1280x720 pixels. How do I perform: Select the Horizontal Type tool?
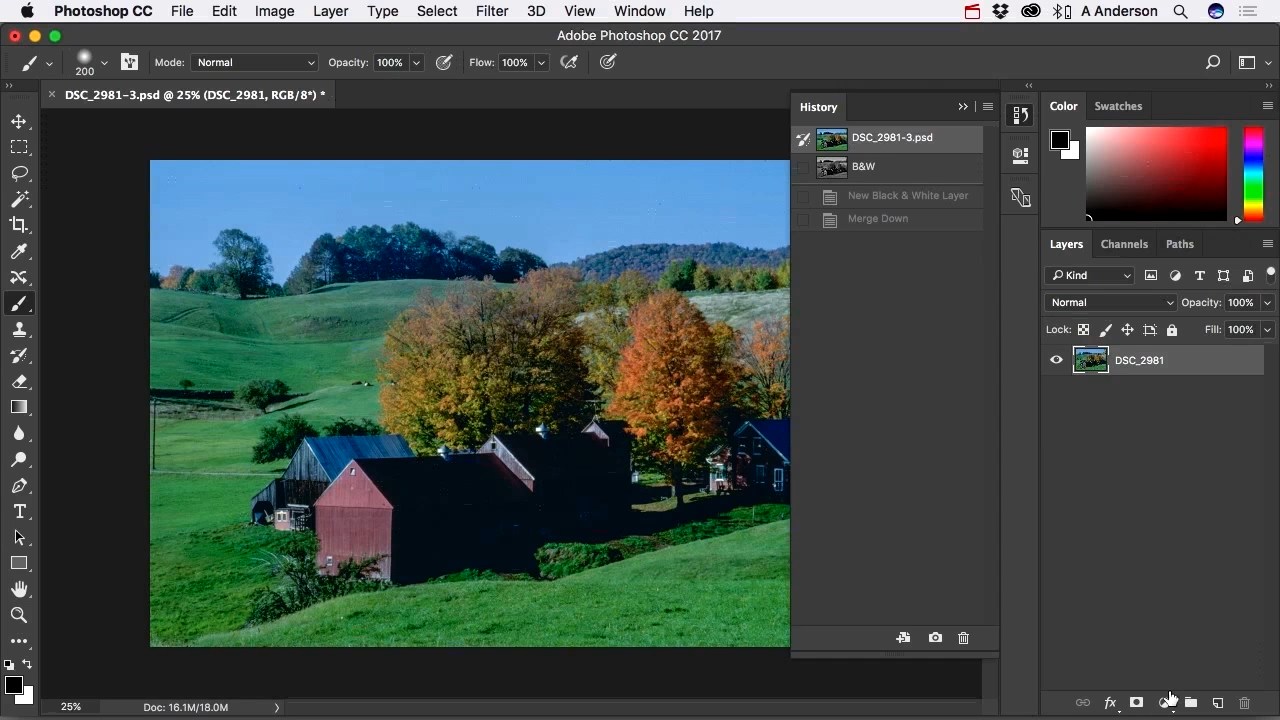(x=19, y=511)
